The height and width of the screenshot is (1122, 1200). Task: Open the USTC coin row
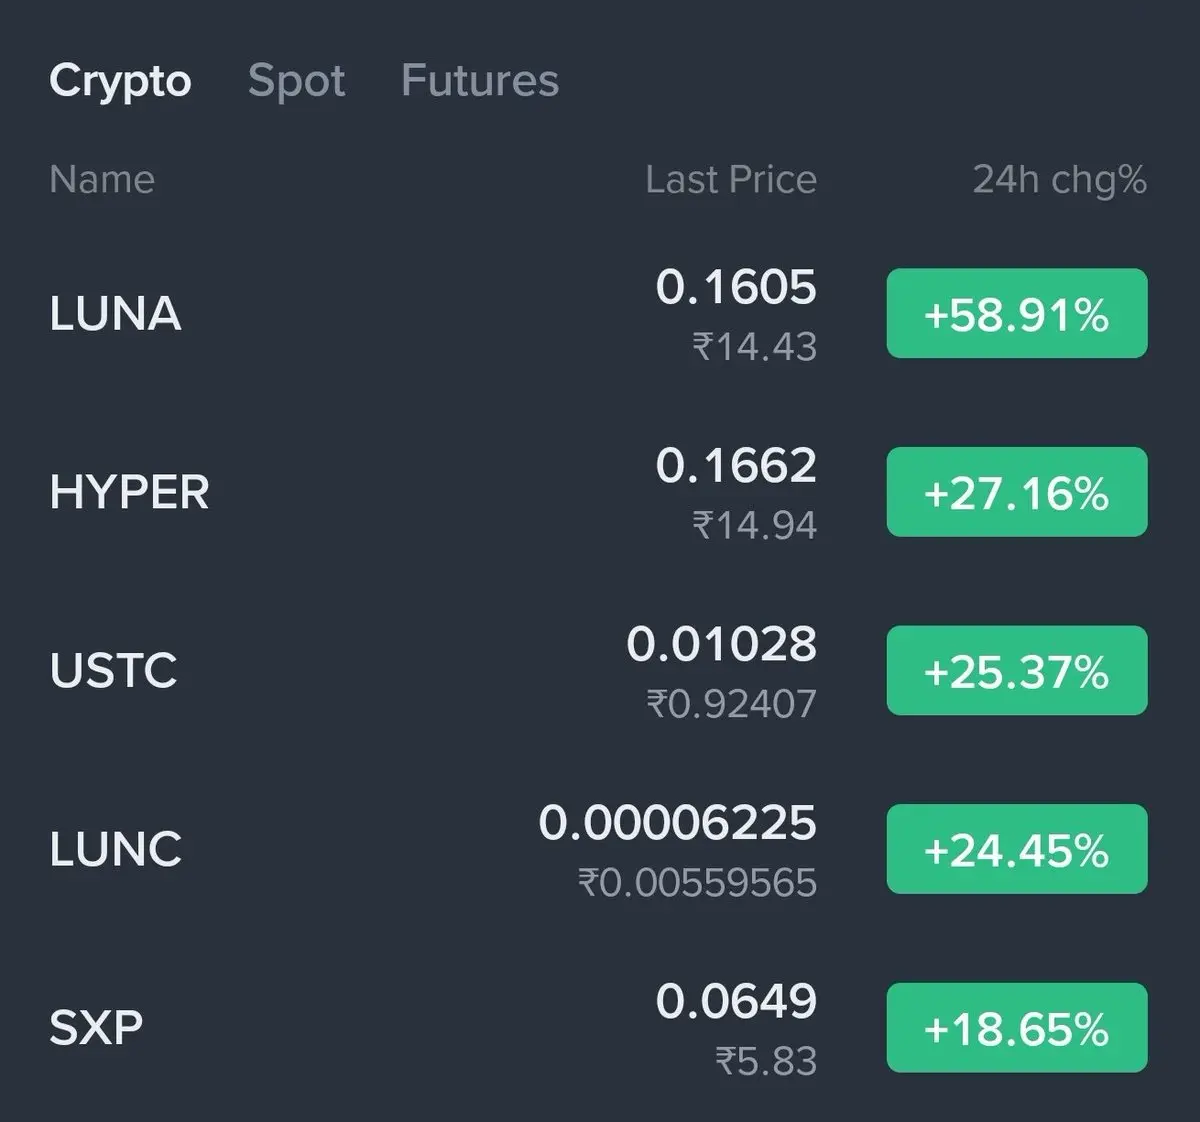point(598,671)
